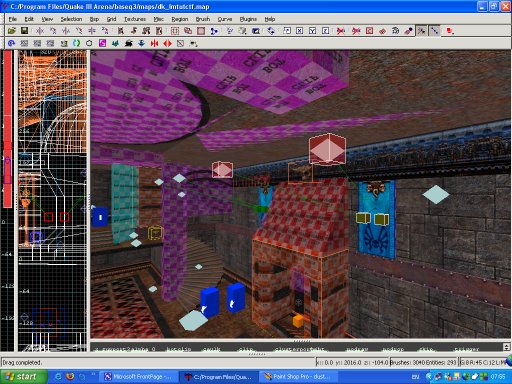The image size is (512, 384).
Task: Enable the free rotate tool
Action: tap(271, 31)
